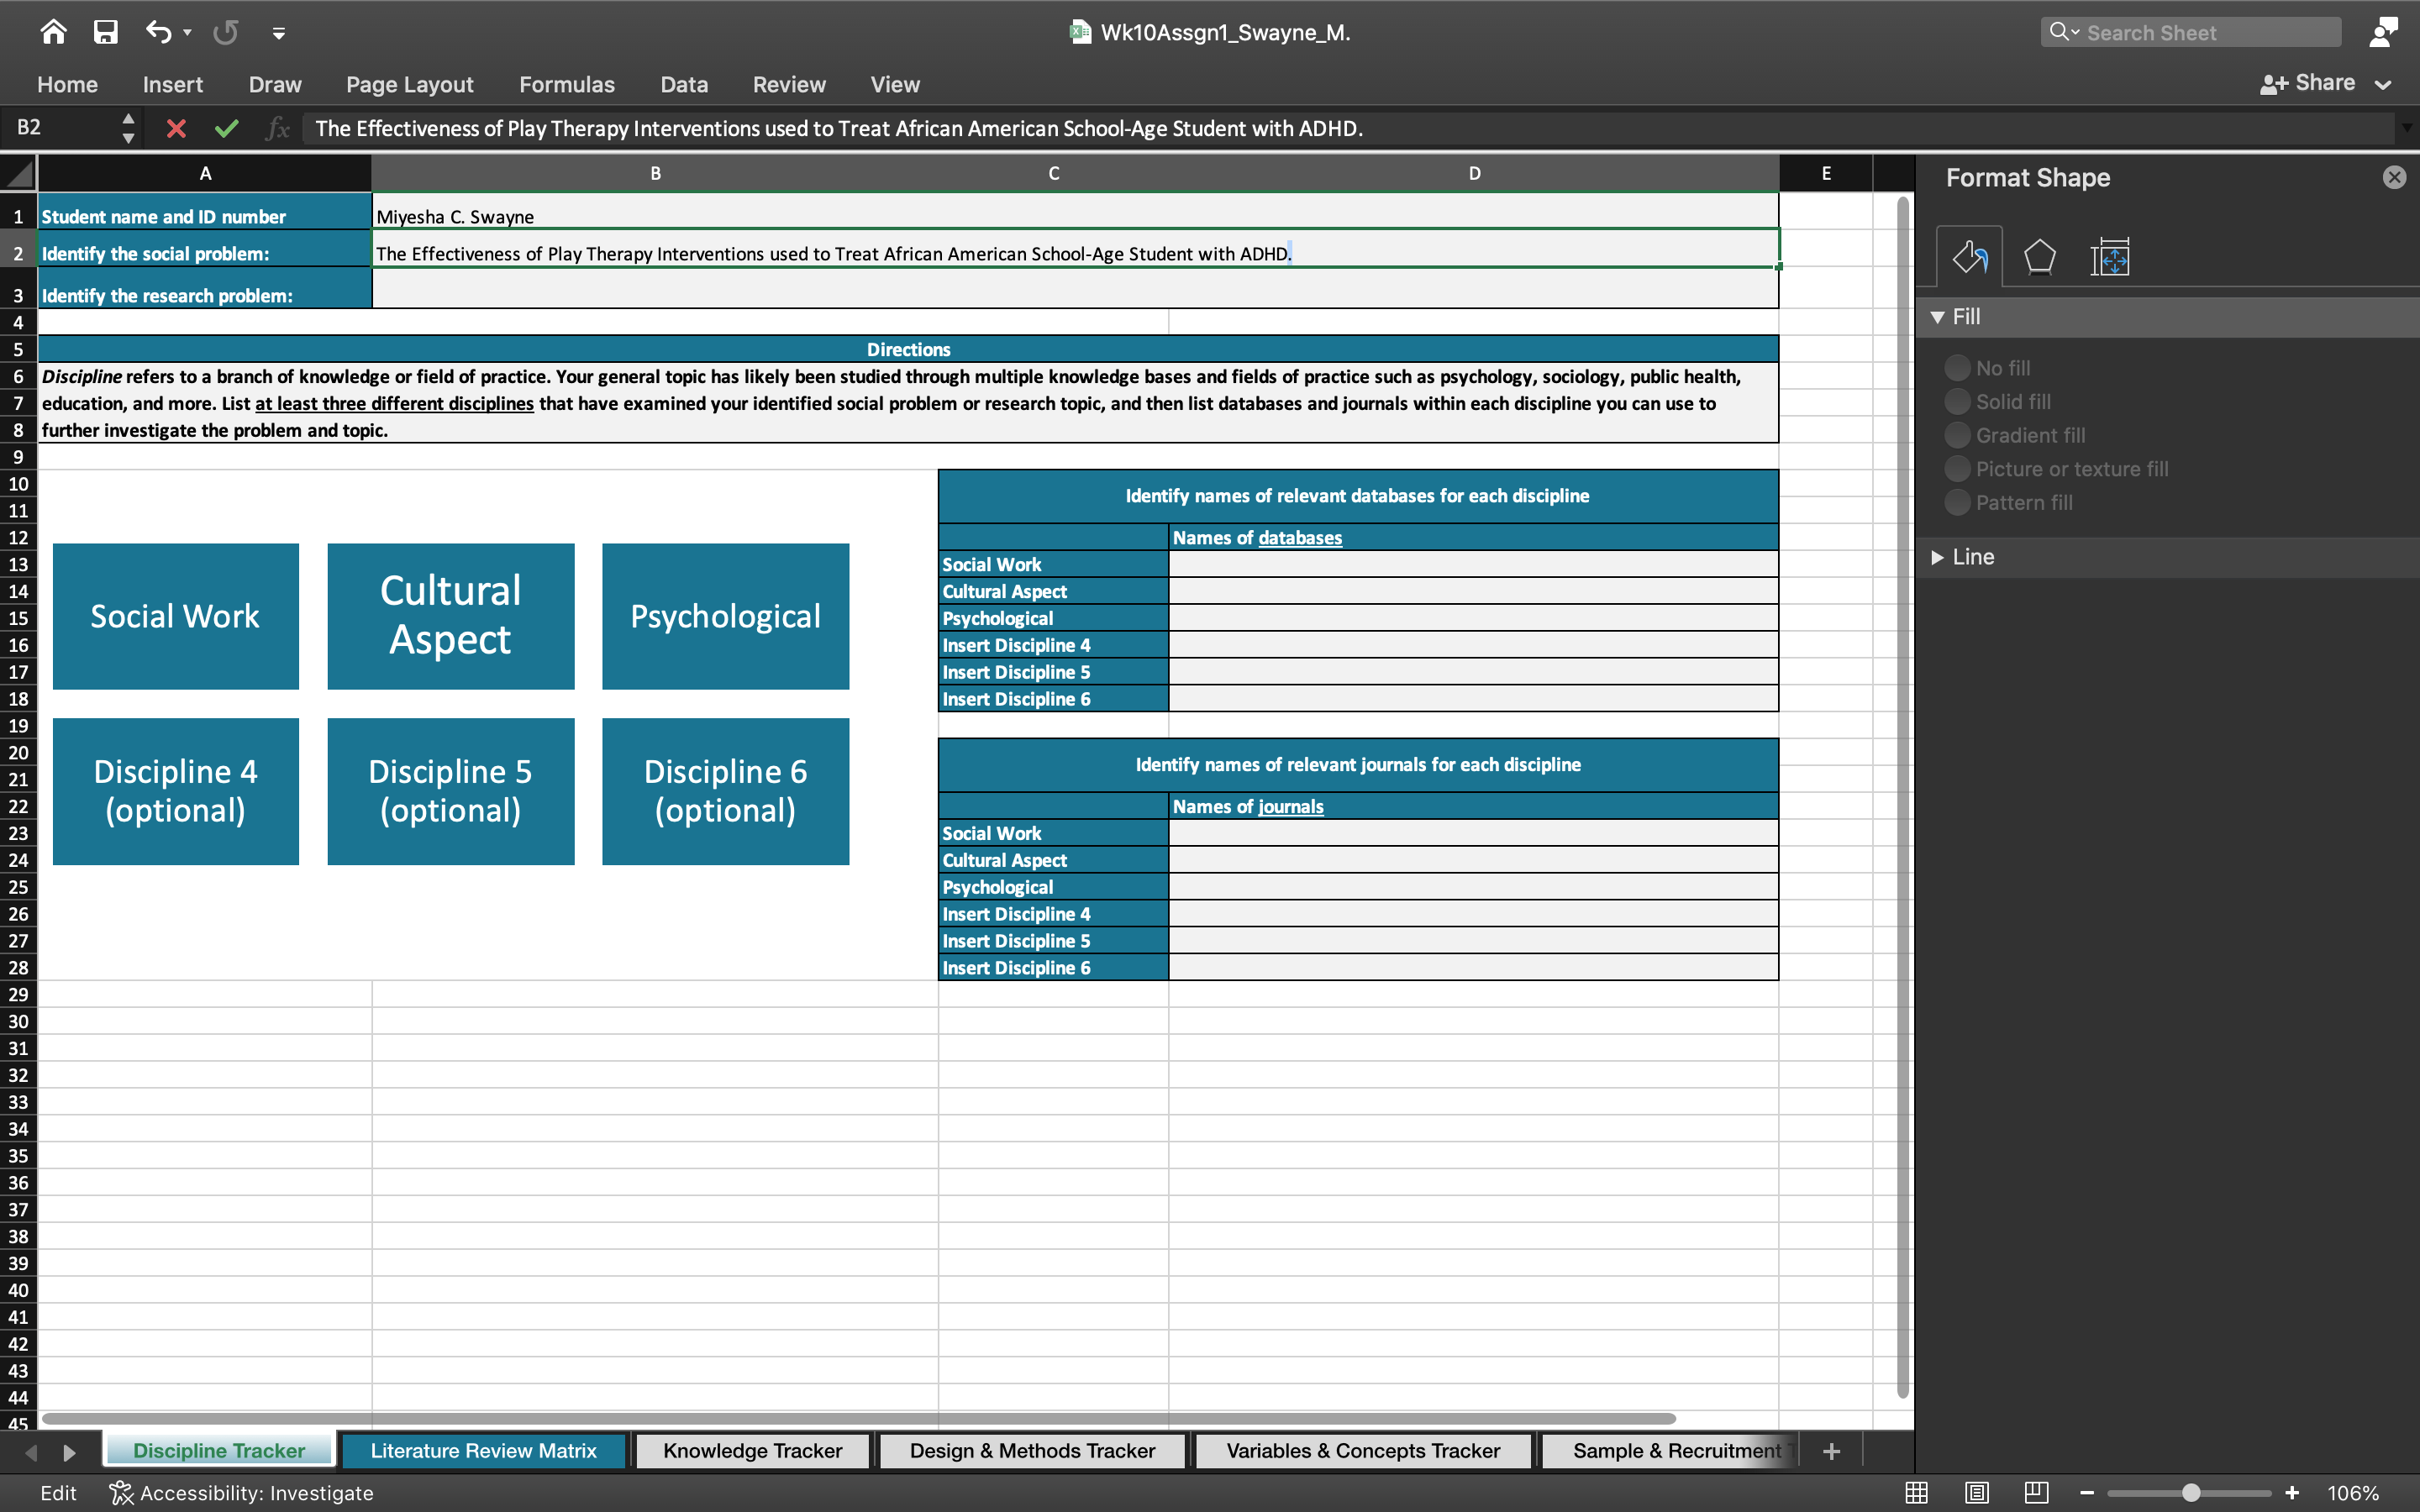Confirm cell entry with the green checkmark
Viewport: 2420px width, 1512px height.
point(227,128)
